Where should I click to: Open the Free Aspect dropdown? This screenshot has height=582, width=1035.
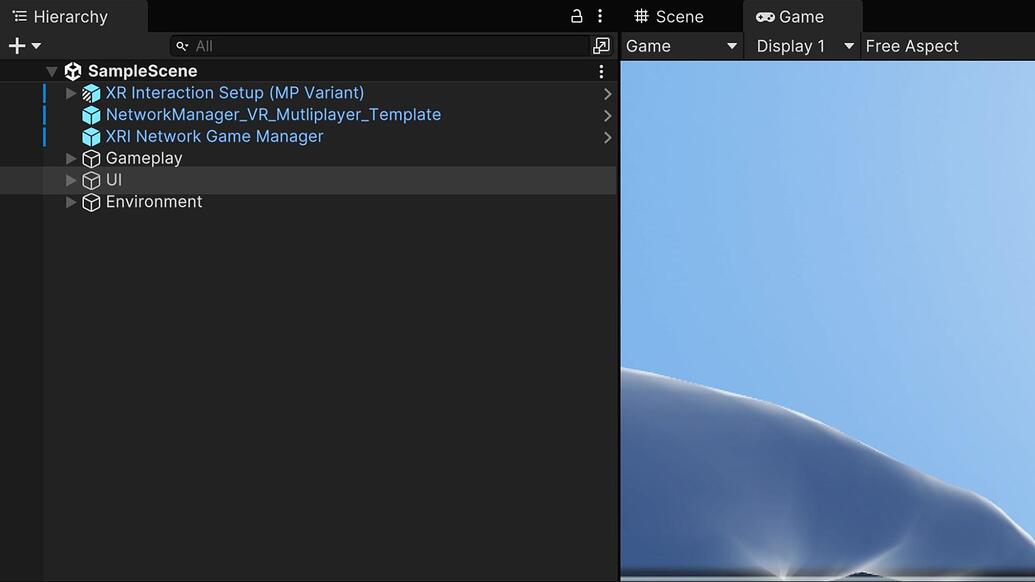tap(910, 46)
